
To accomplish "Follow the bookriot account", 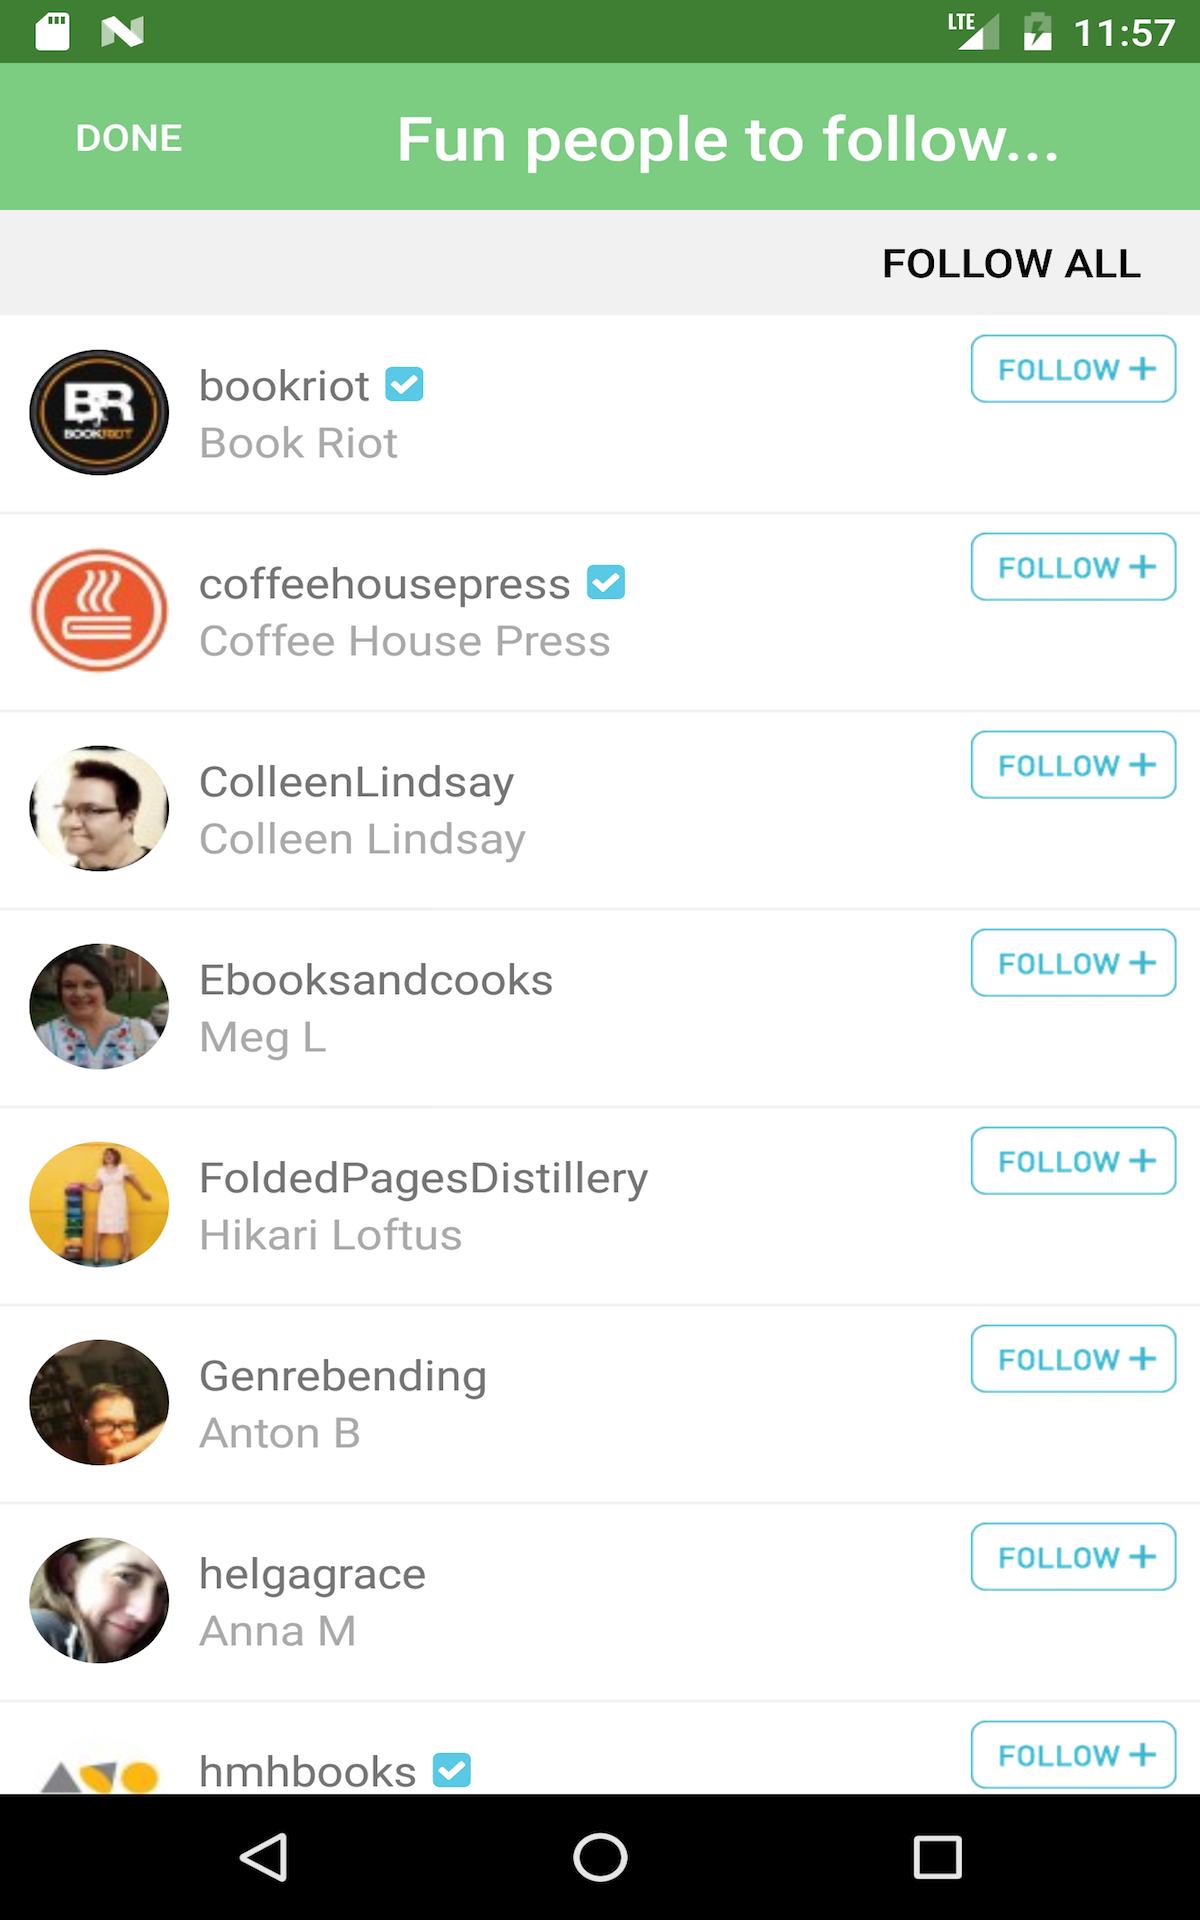I will (1072, 369).
